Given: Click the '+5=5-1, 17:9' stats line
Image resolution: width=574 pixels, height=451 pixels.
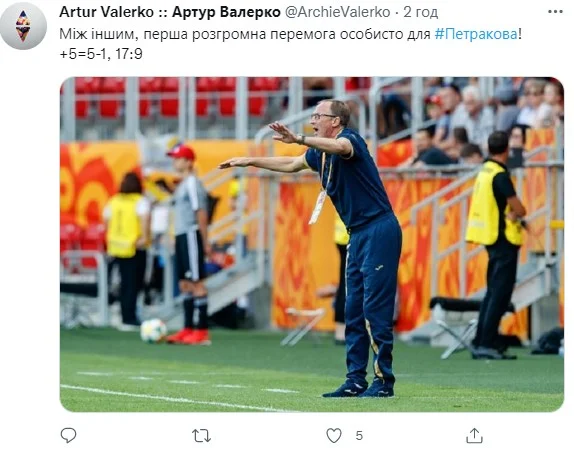Looking at the screenshot, I should (x=101, y=54).
